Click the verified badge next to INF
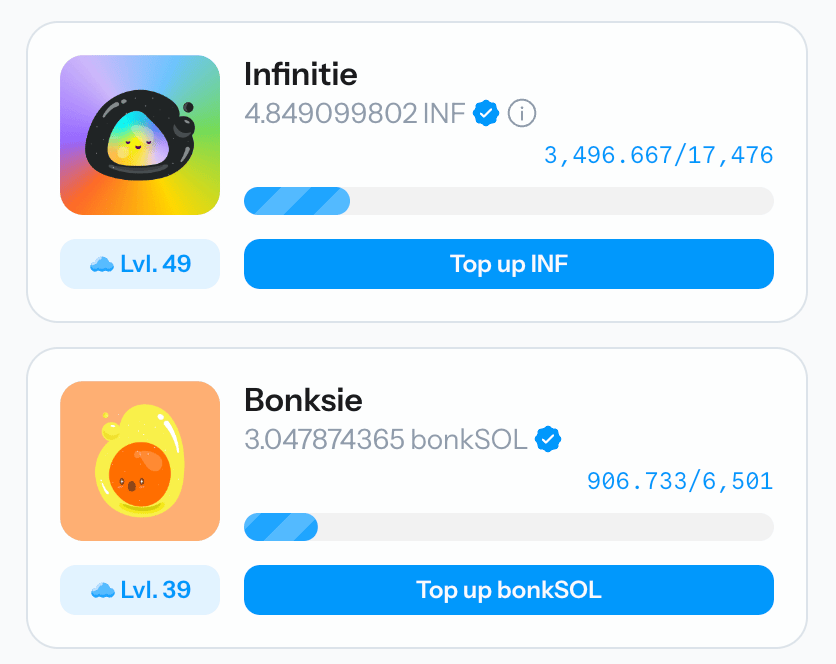The image size is (836, 664). click(x=486, y=114)
